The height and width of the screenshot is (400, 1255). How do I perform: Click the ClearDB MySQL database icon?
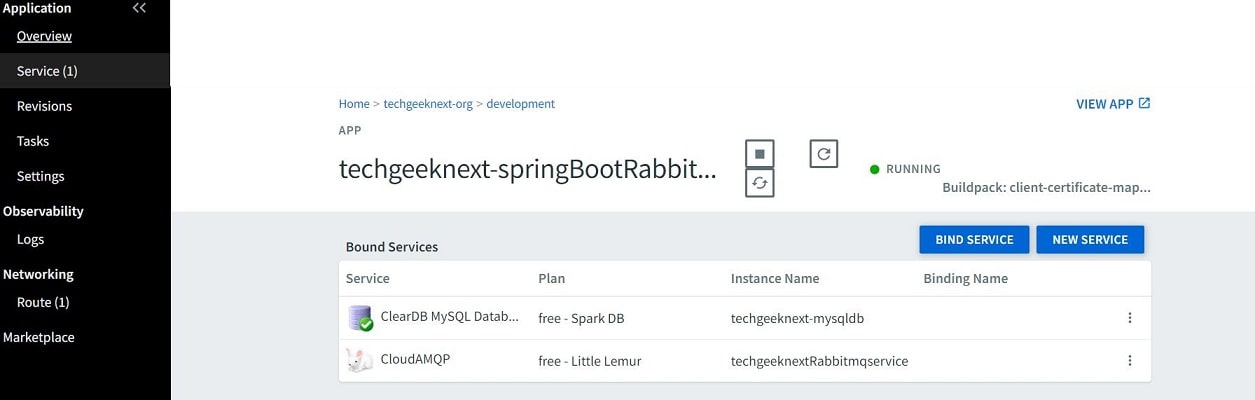pos(360,318)
